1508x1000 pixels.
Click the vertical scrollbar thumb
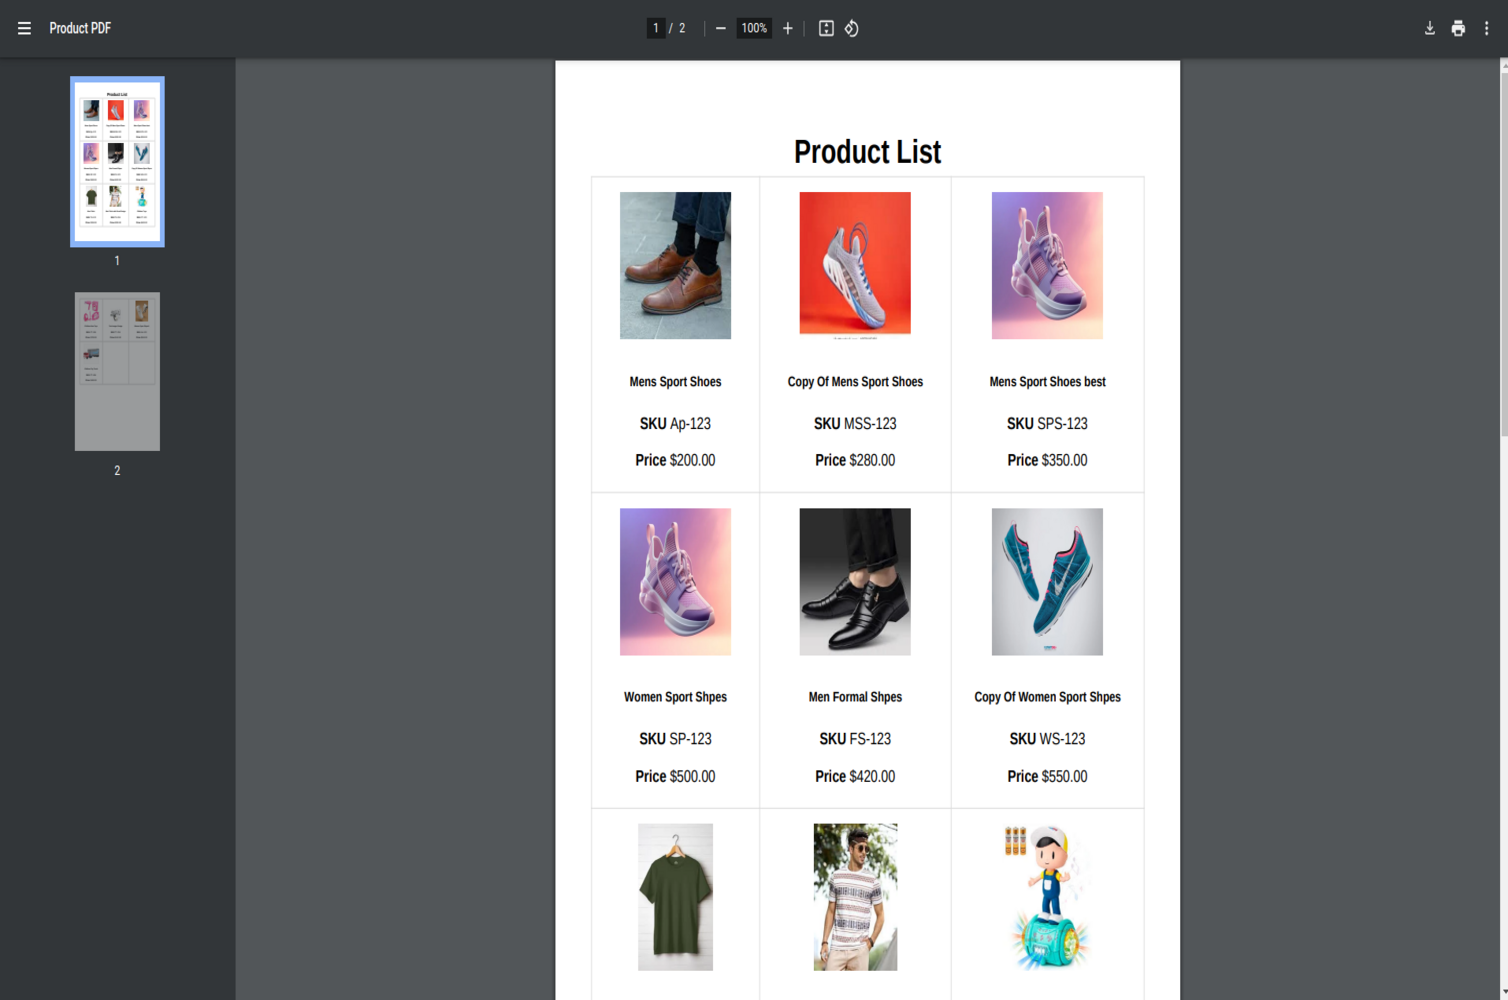tap(1503, 250)
